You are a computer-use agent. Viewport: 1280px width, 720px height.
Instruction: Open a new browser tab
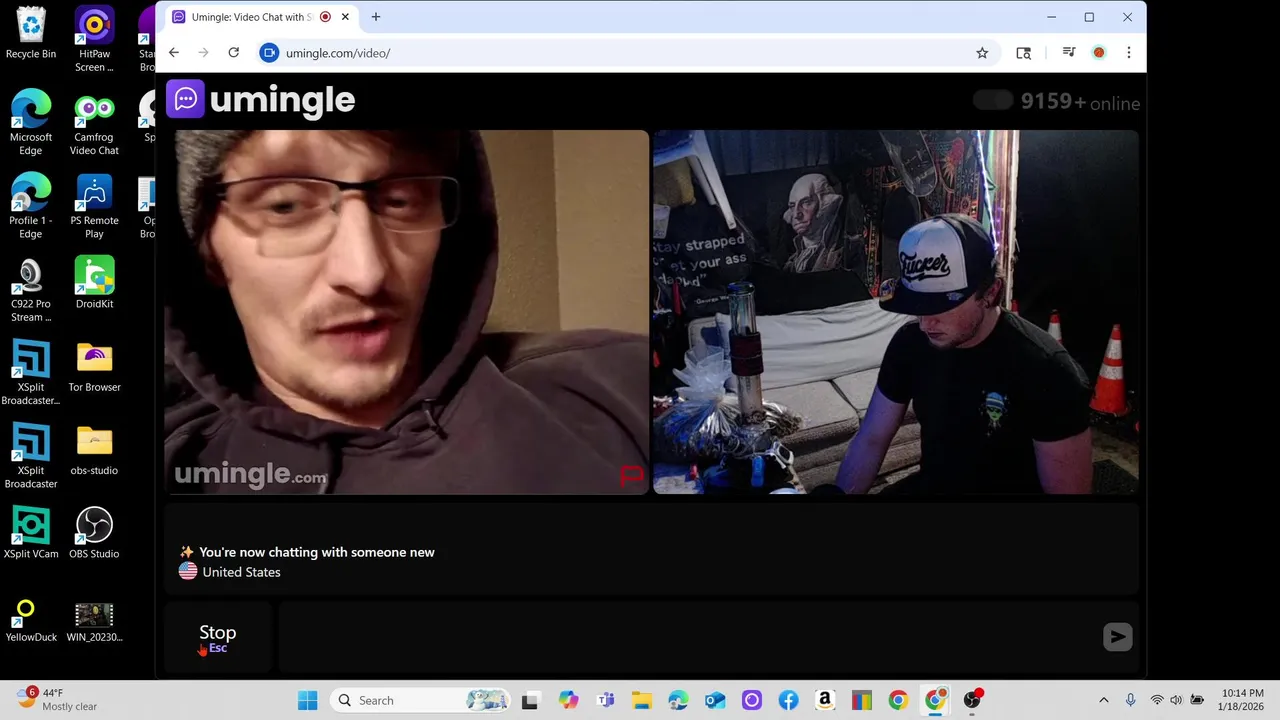click(x=376, y=17)
